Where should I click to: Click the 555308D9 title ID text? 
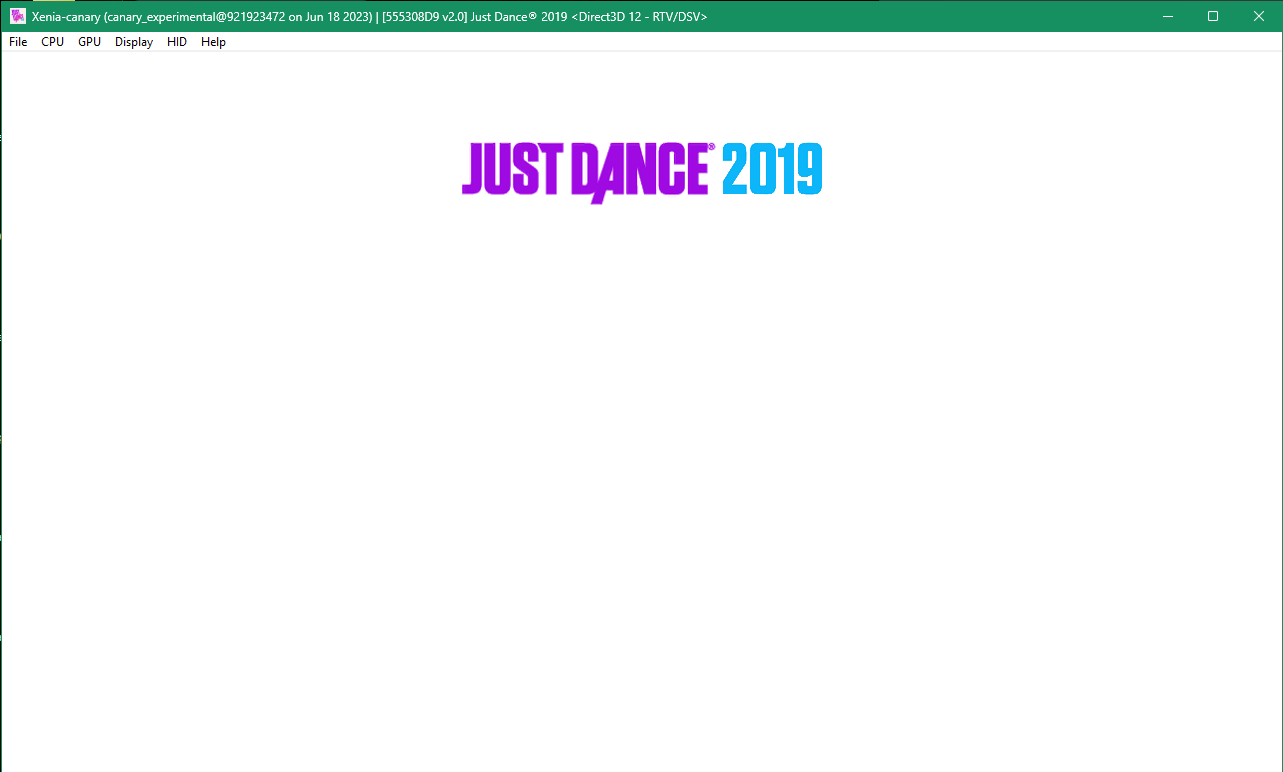coord(412,16)
